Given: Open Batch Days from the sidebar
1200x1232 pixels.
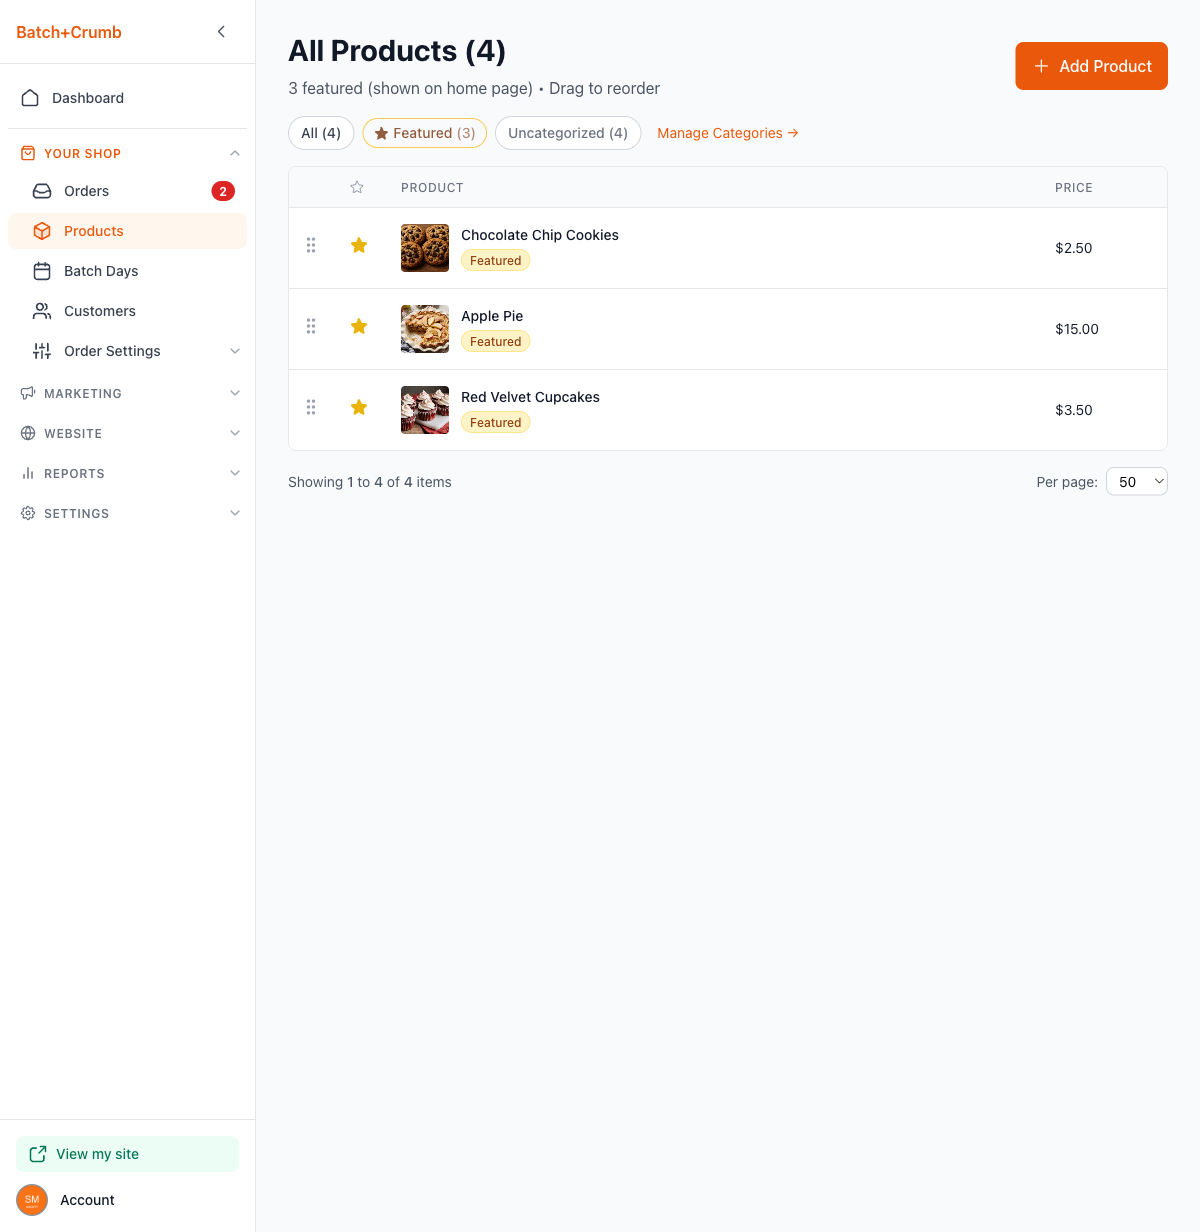Looking at the screenshot, I should click(100, 271).
